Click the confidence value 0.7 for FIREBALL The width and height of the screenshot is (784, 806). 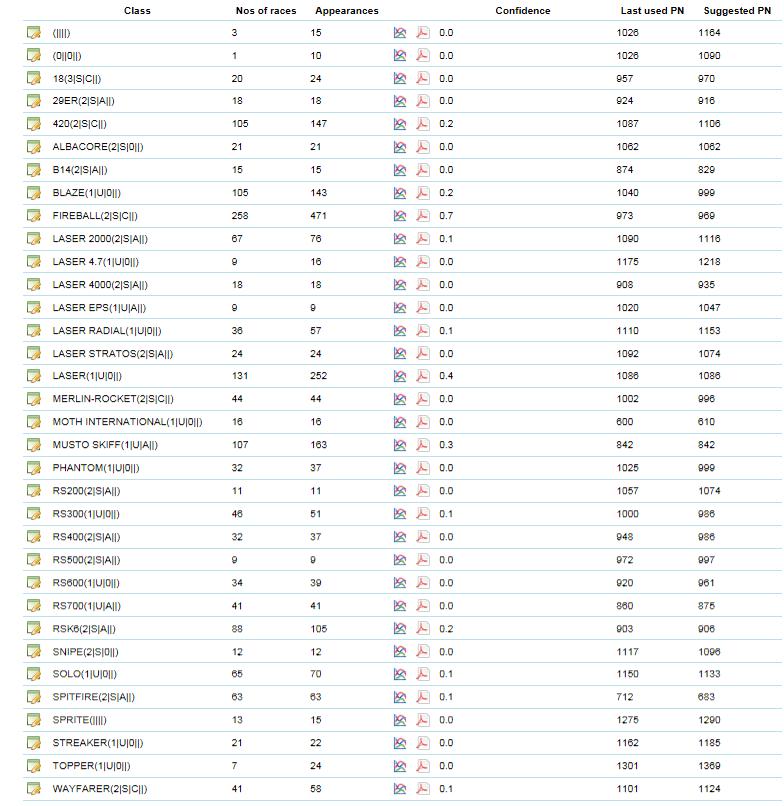tap(446, 216)
